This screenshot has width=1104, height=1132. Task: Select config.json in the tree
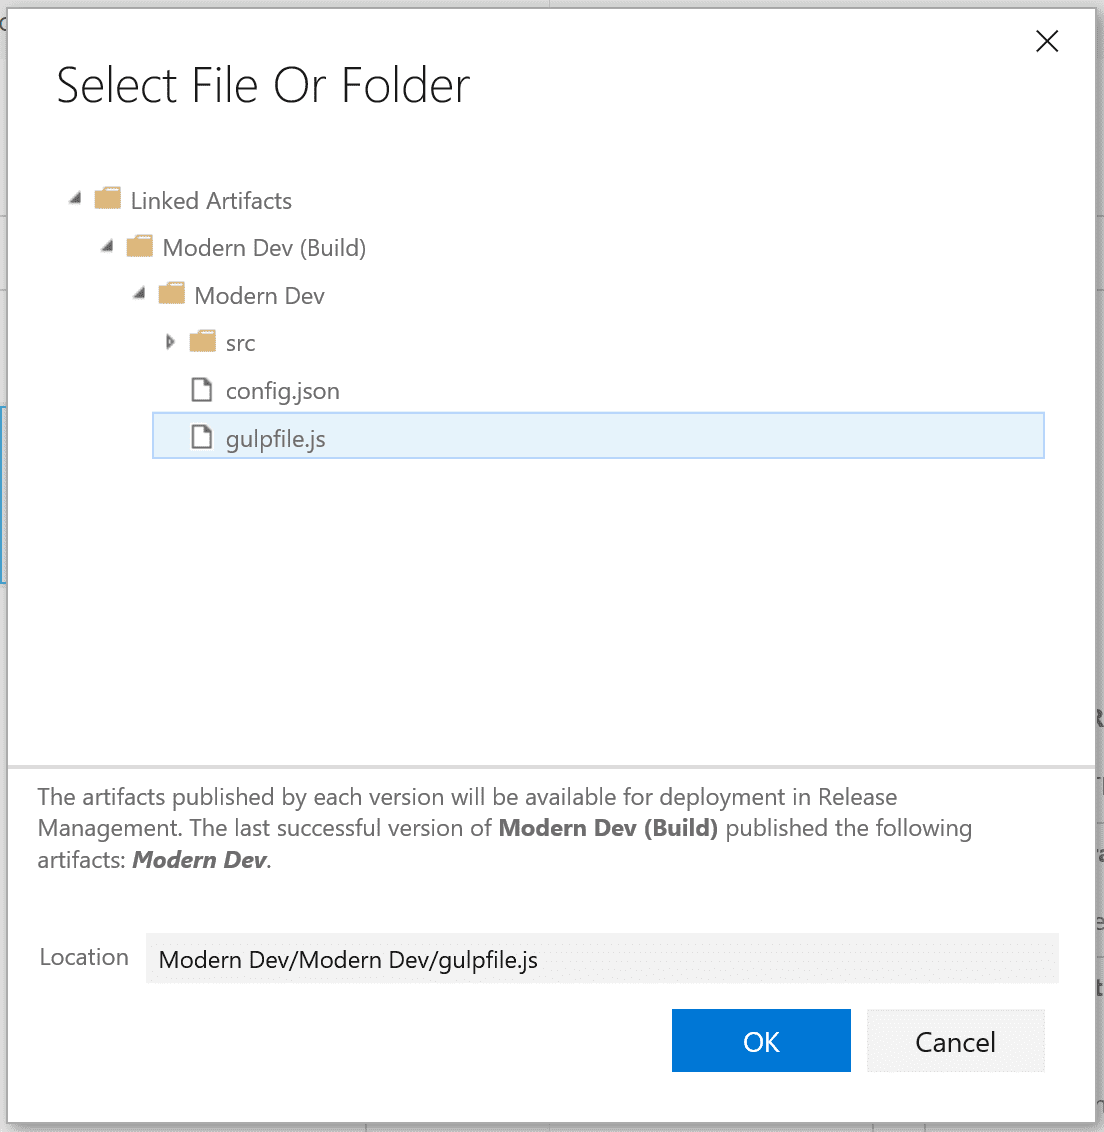click(282, 391)
